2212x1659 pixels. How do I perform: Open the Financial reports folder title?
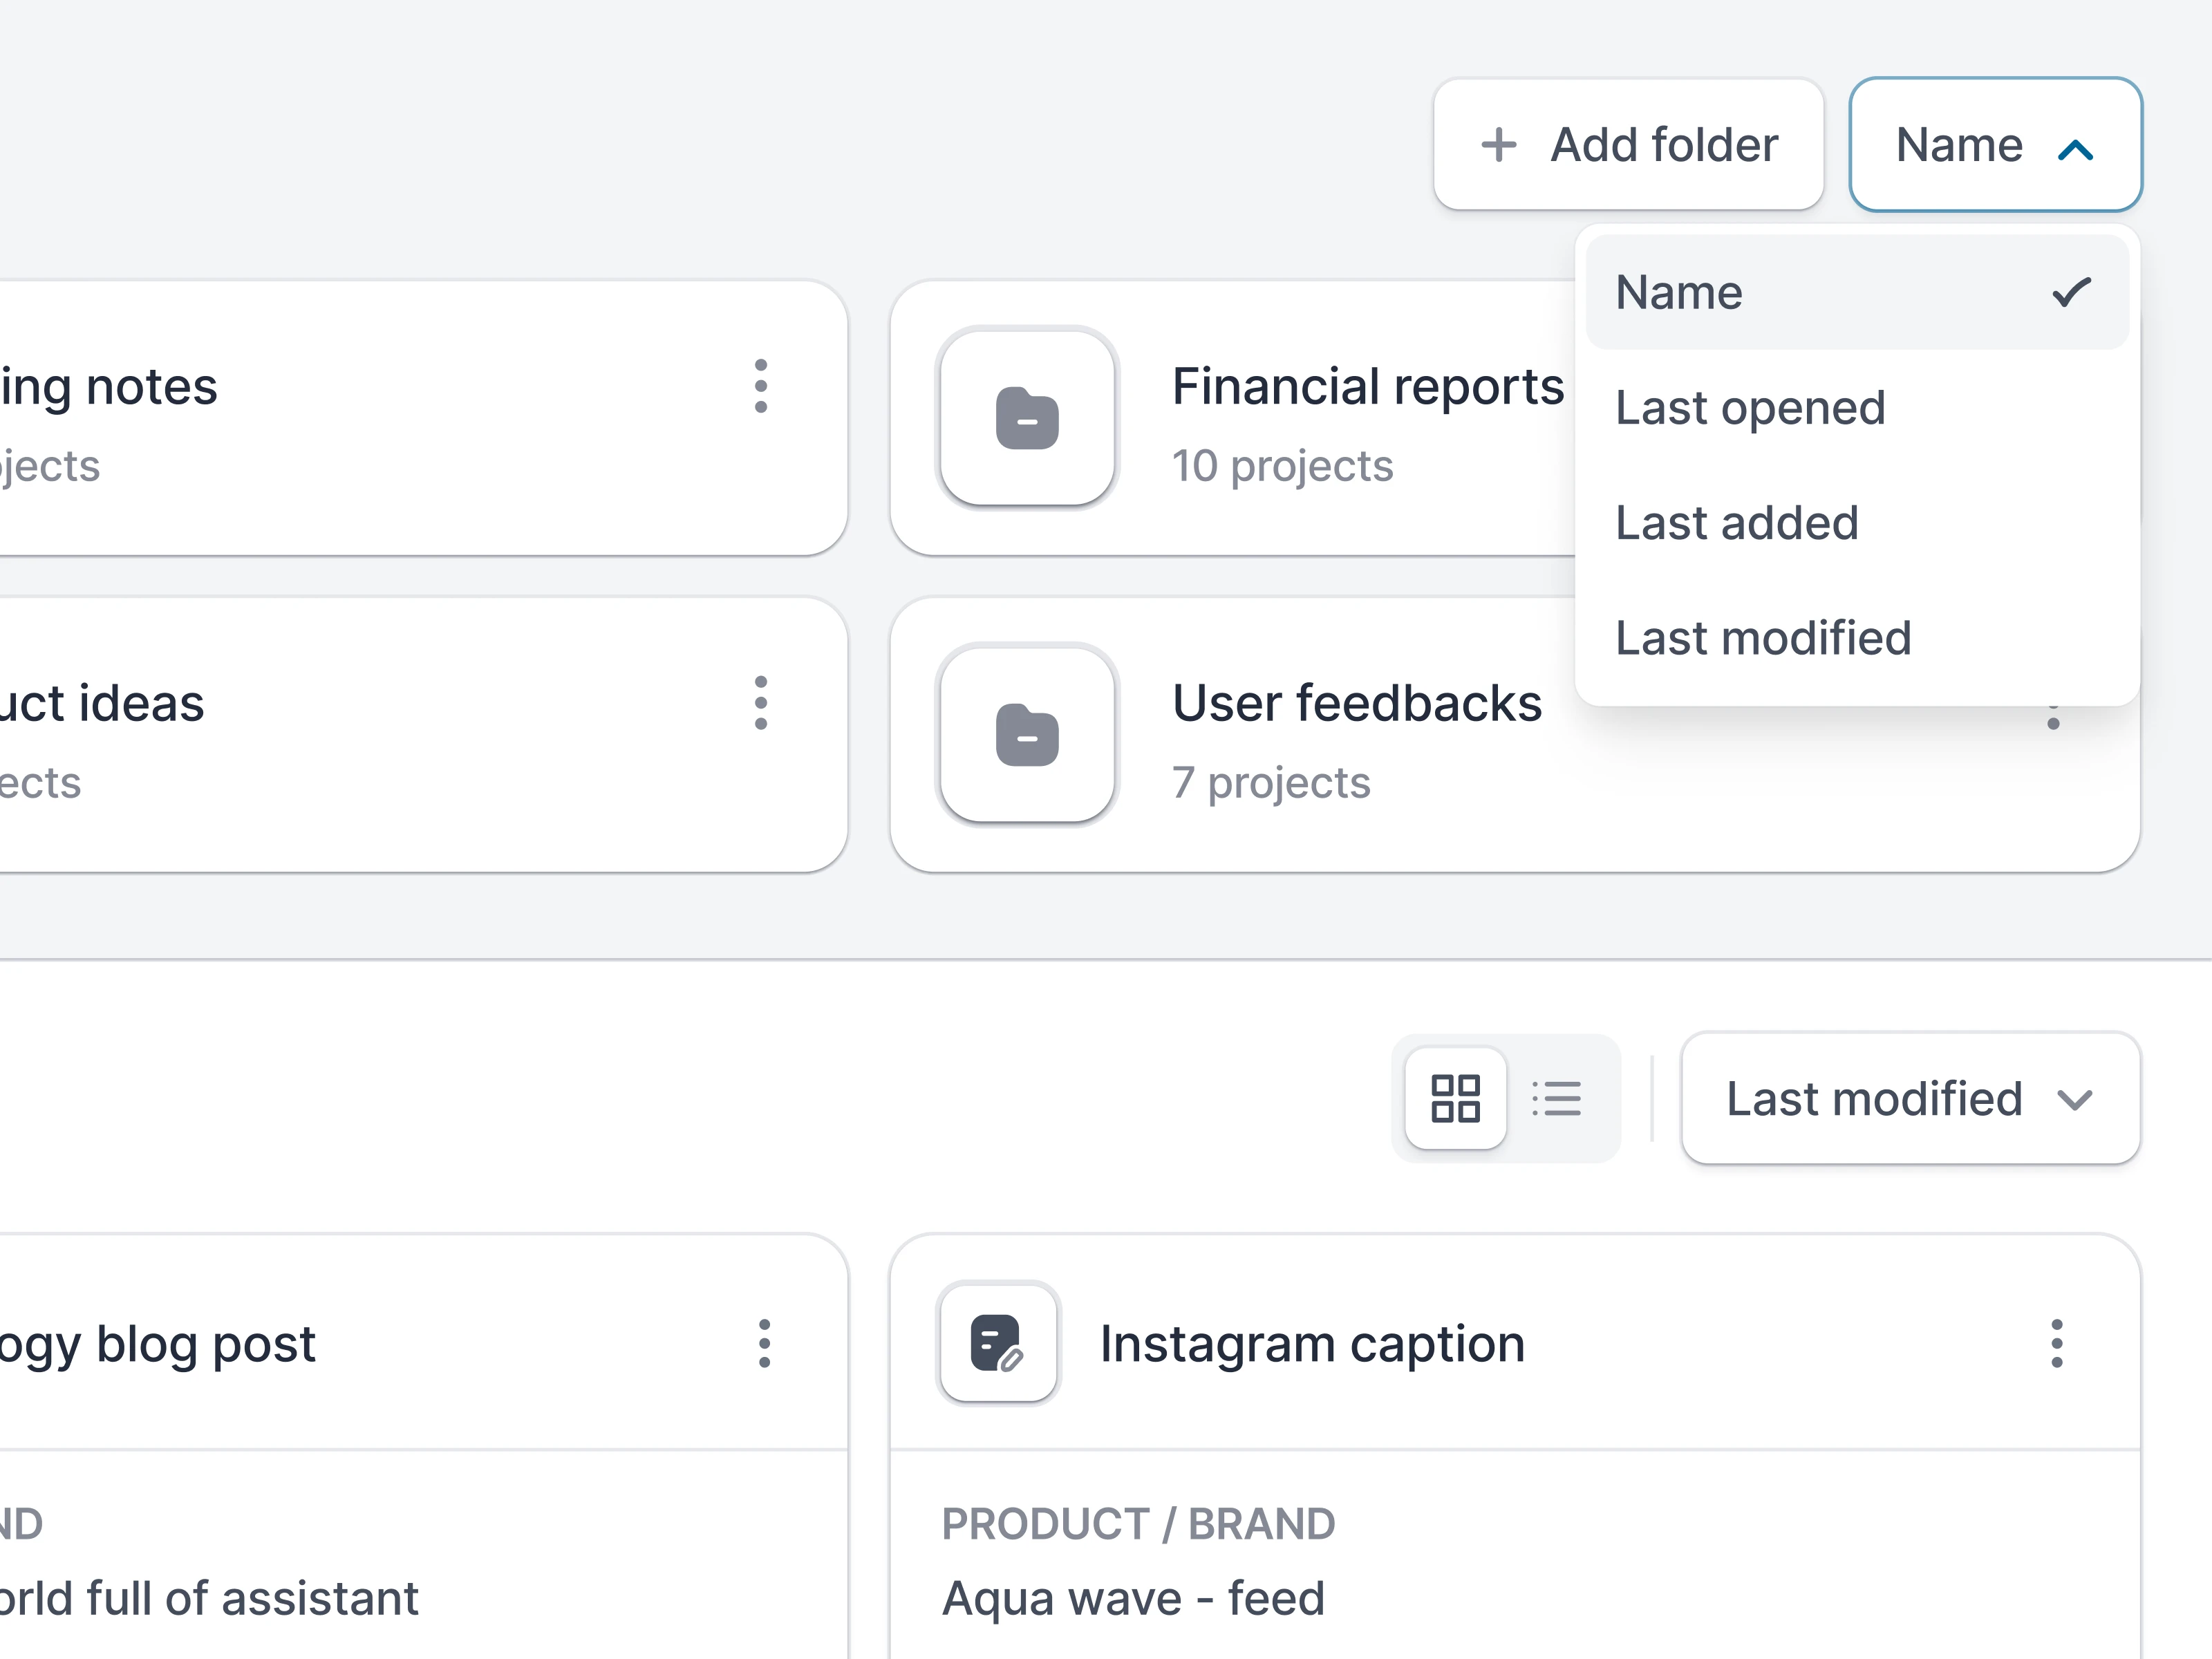coord(1367,387)
